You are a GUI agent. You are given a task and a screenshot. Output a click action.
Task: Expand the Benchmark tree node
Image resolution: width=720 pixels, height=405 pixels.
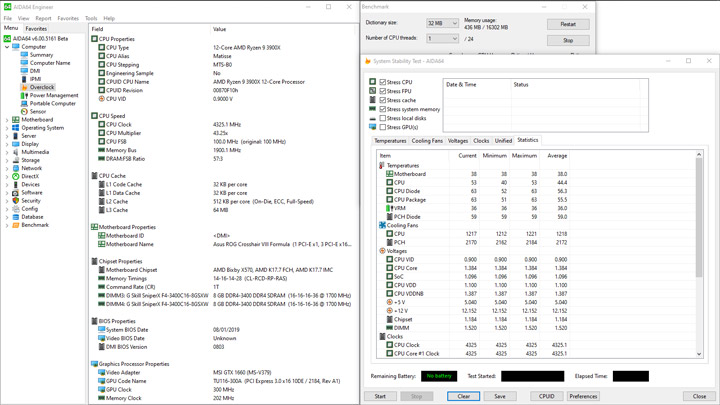click(7, 225)
